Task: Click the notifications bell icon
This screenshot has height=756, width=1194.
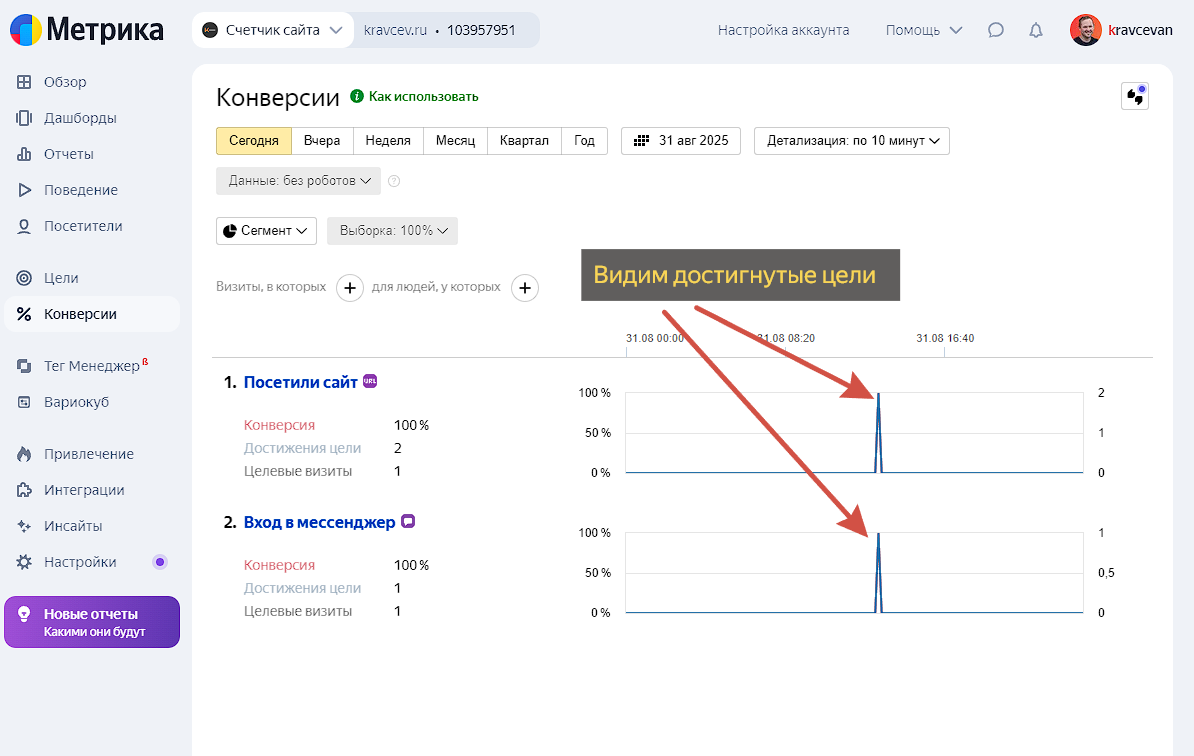Action: pyautogui.click(x=1036, y=30)
